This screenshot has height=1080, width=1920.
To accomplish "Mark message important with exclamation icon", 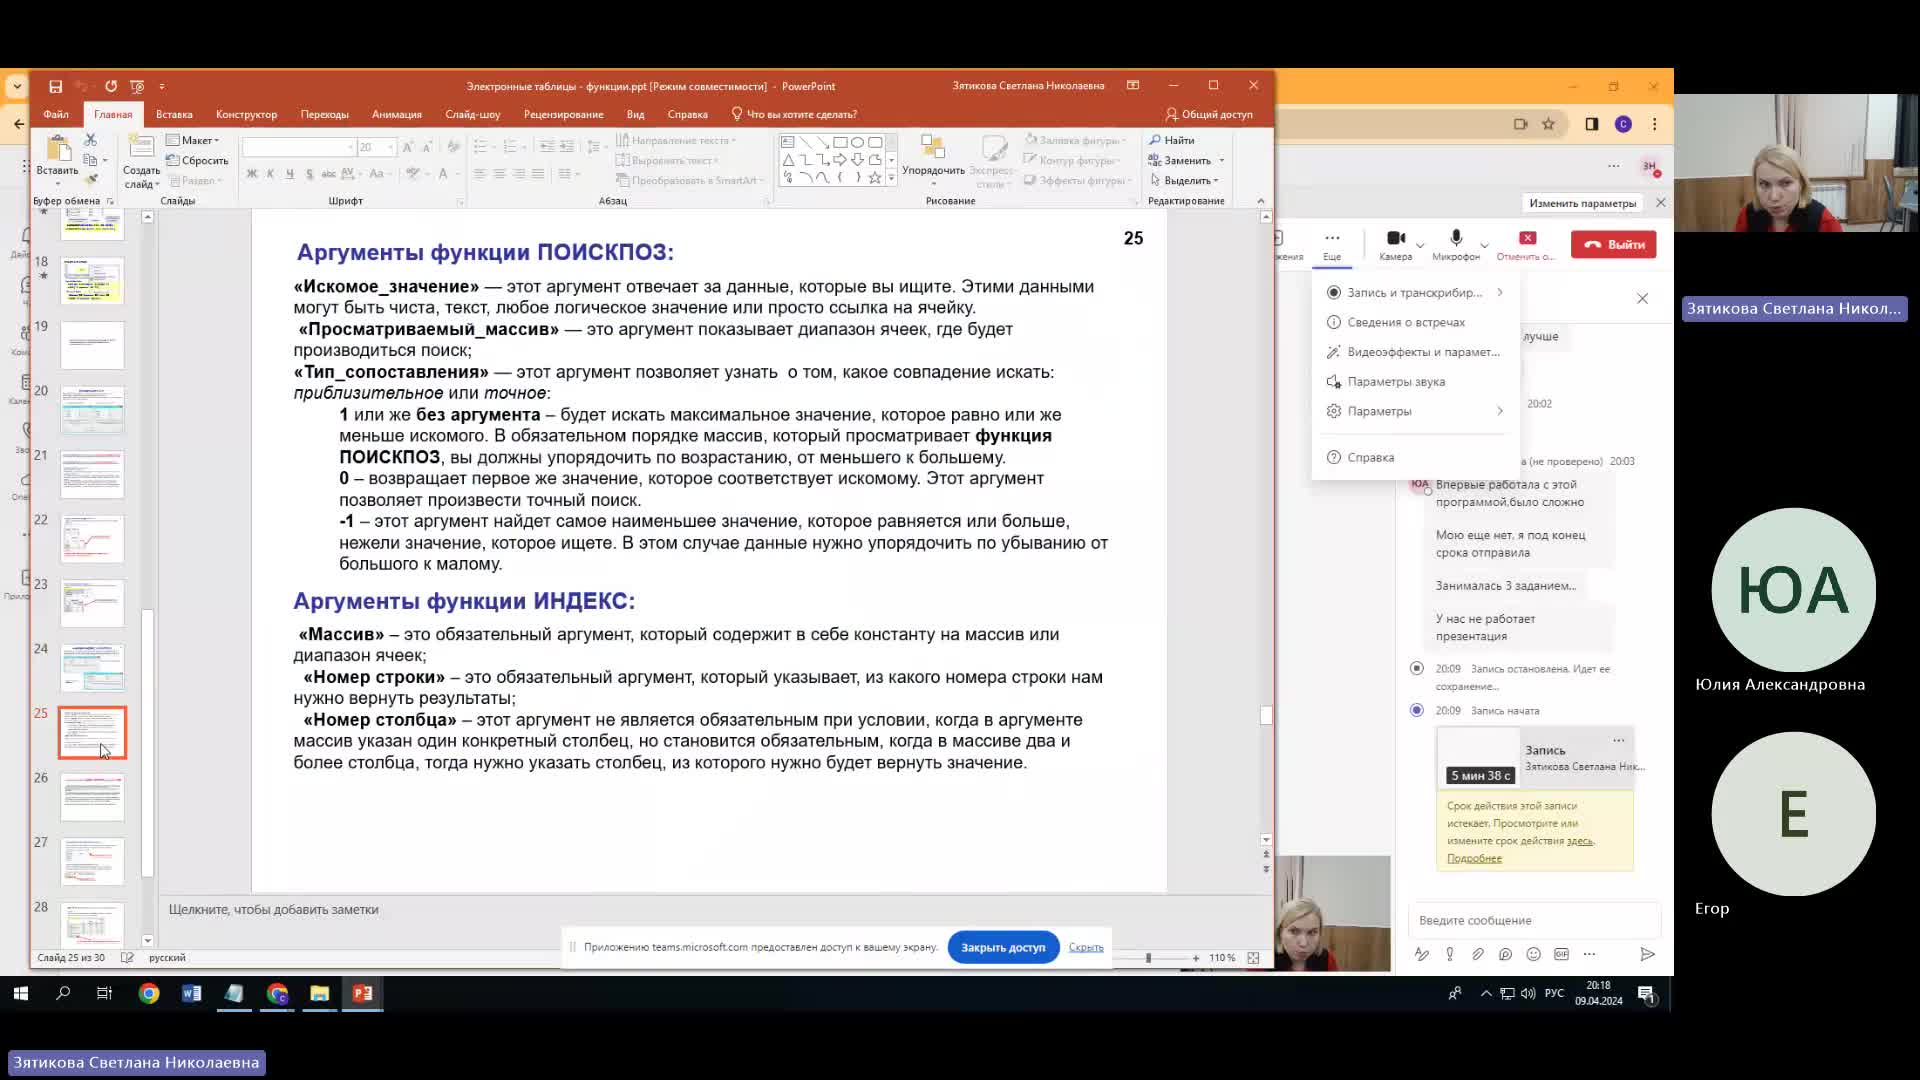I will pyautogui.click(x=1449, y=955).
